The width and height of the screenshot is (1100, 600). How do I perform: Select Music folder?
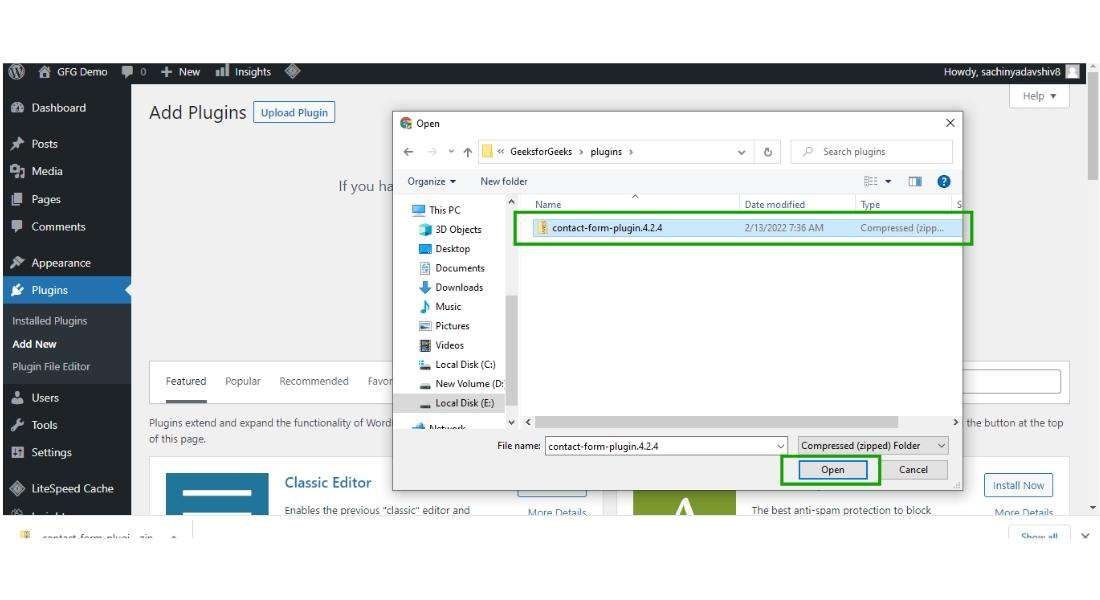(441, 307)
